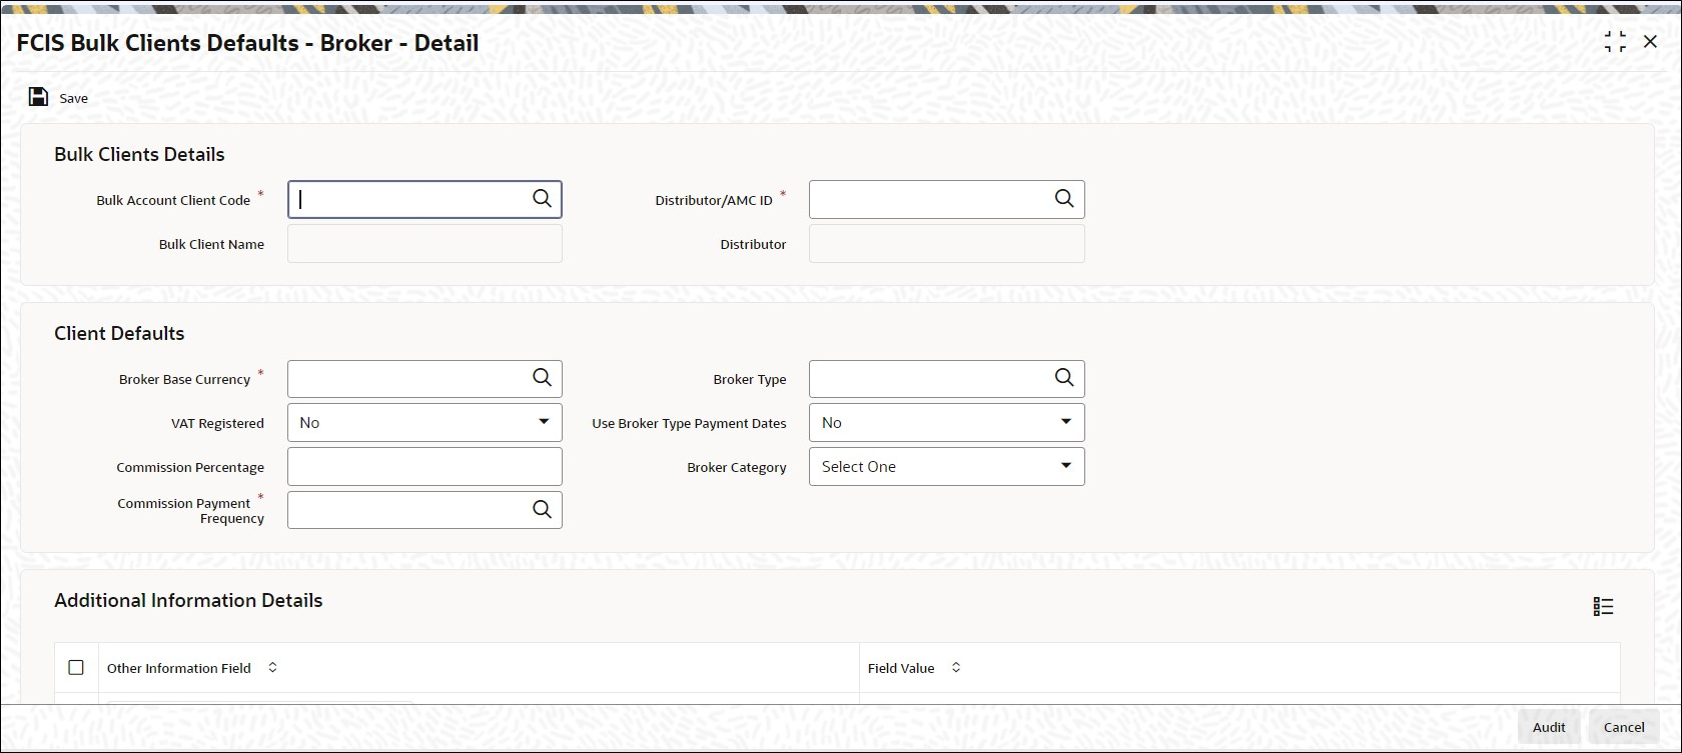Click the Audit button
The image size is (1682, 753).
pyautogui.click(x=1549, y=727)
